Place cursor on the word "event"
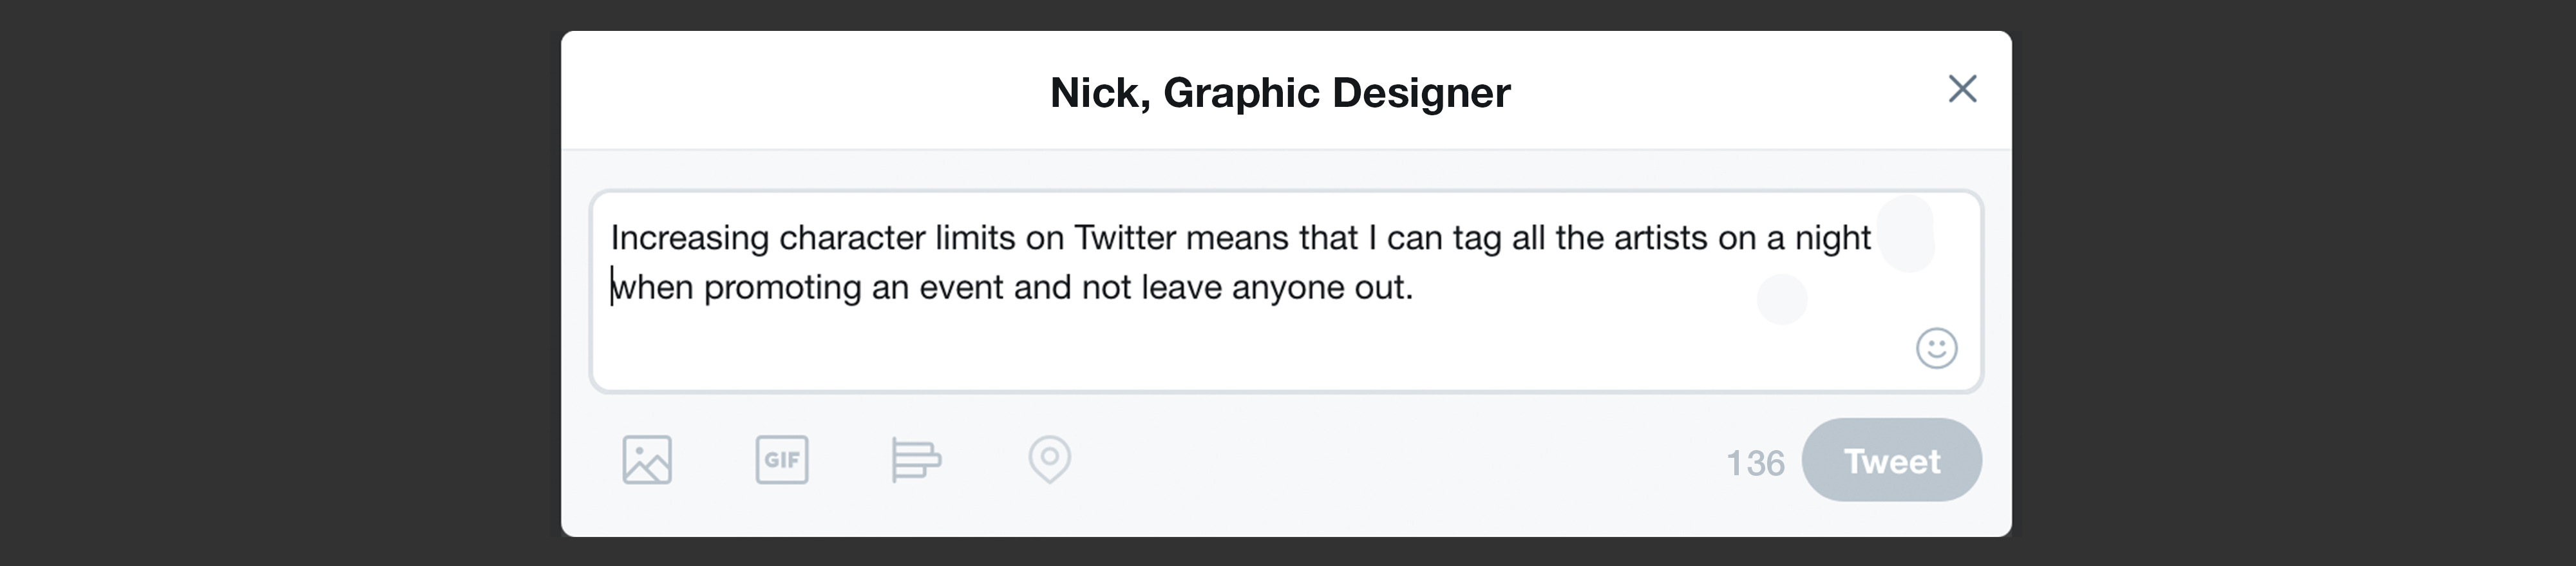Viewport: 2576px width, 566px height. (x=960, y=288)
